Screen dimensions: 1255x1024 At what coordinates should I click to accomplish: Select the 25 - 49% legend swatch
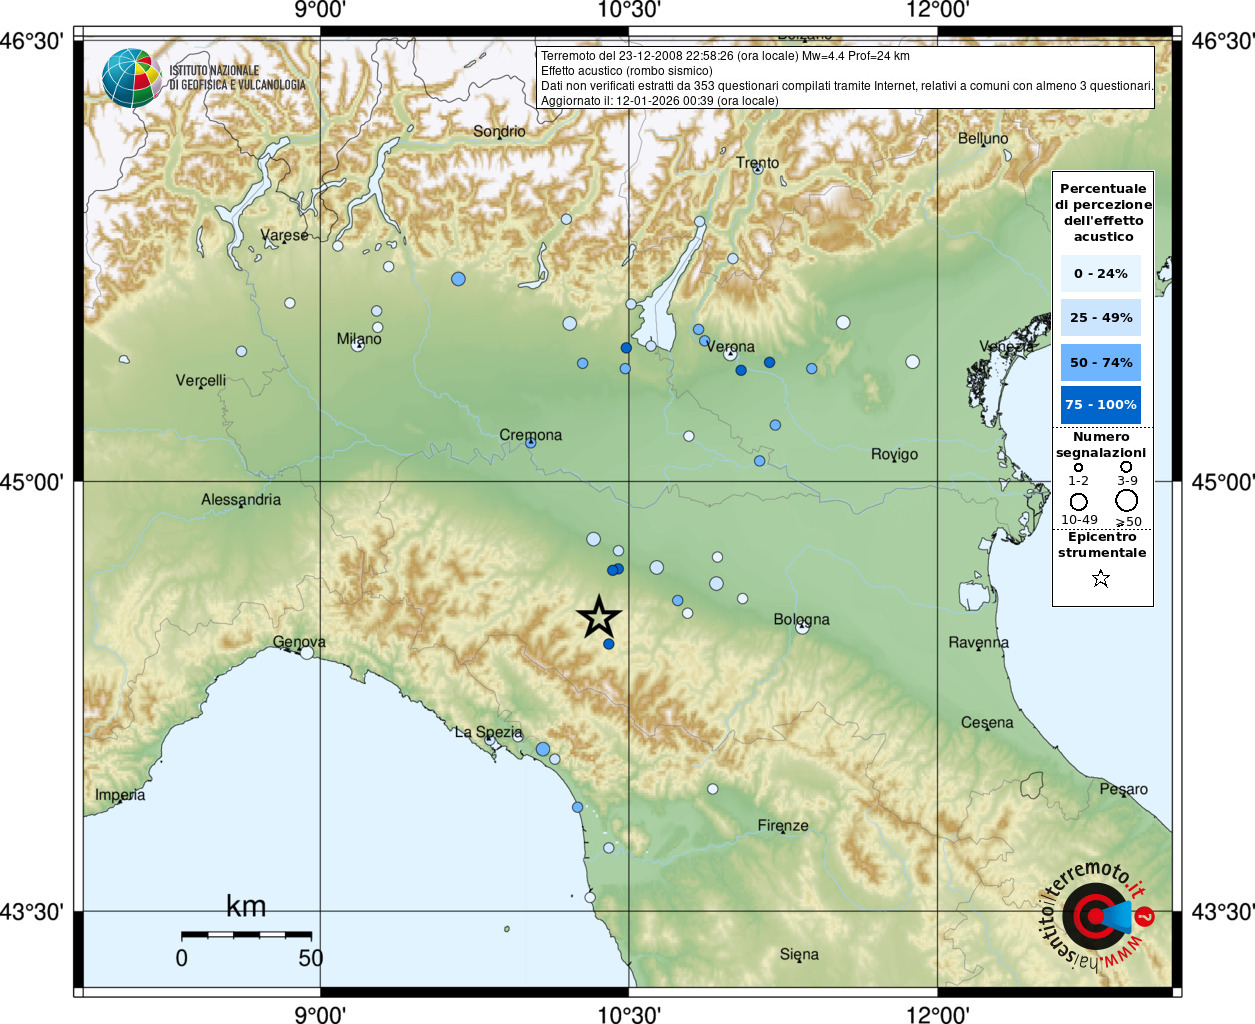pyautogui.click(x=1100, y=318)
